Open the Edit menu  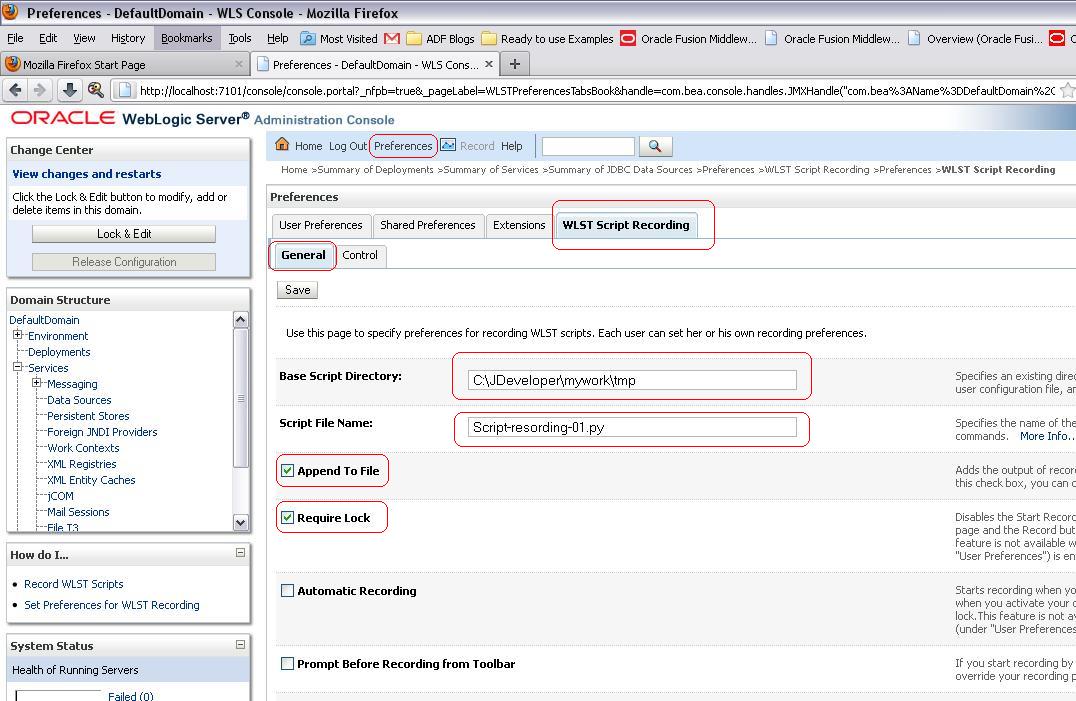[48, 38]
